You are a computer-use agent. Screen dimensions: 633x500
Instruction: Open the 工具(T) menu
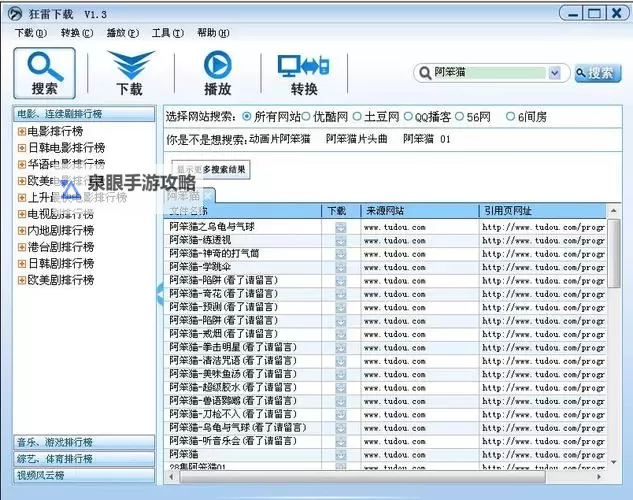(x=168, y=33)
